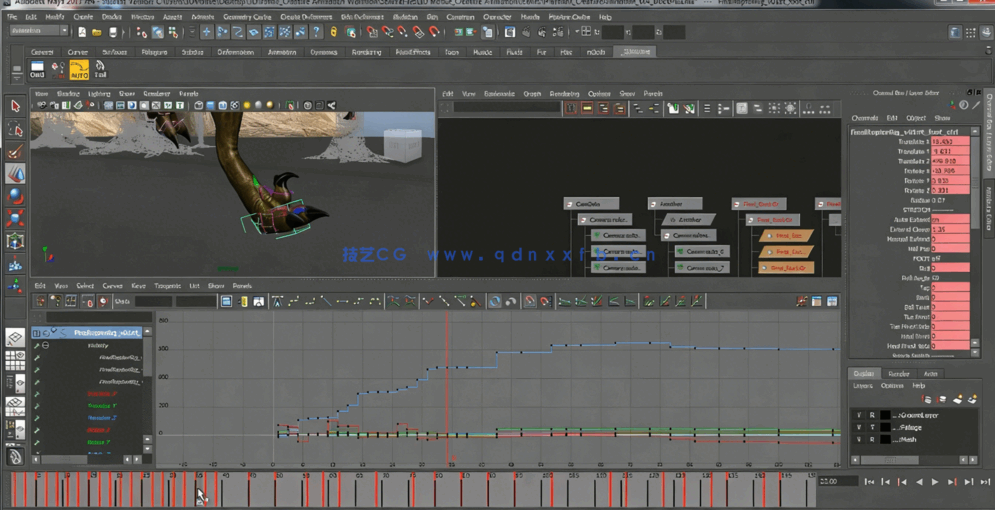Open the menu set dropdown in status line

[40, 31]
